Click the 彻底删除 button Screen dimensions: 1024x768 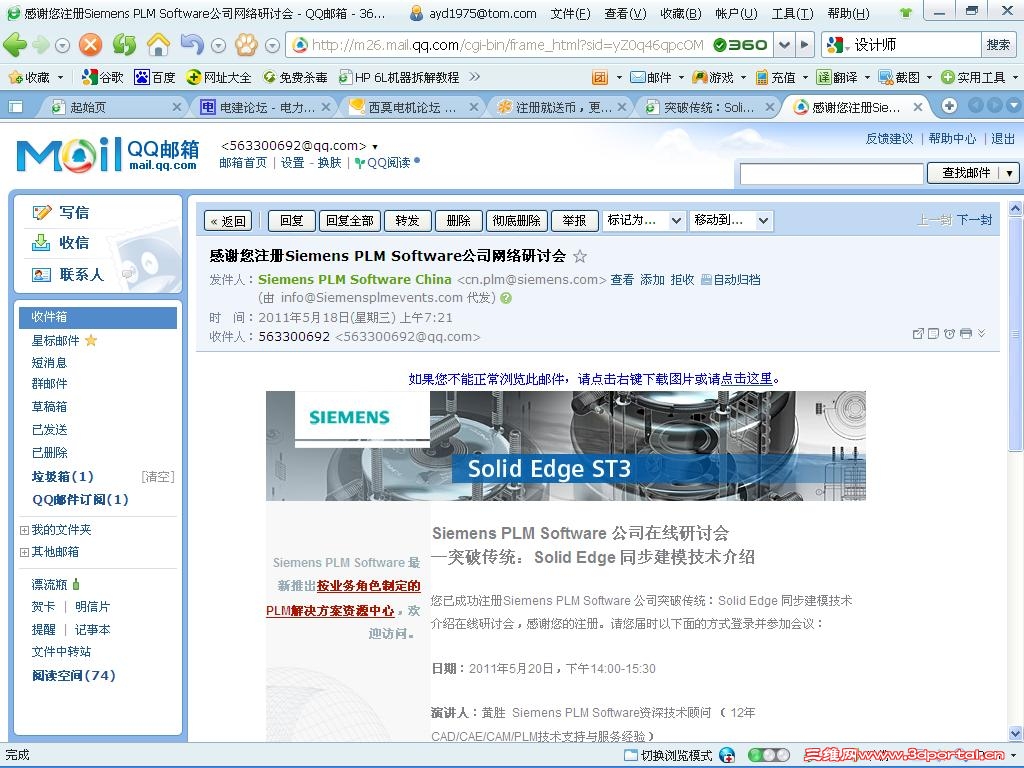click(x=517, y=221)
